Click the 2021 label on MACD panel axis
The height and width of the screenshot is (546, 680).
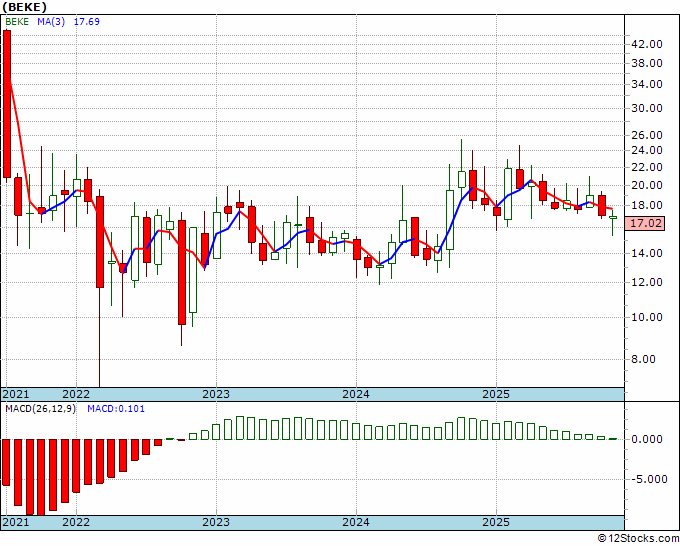coord(16,522)
